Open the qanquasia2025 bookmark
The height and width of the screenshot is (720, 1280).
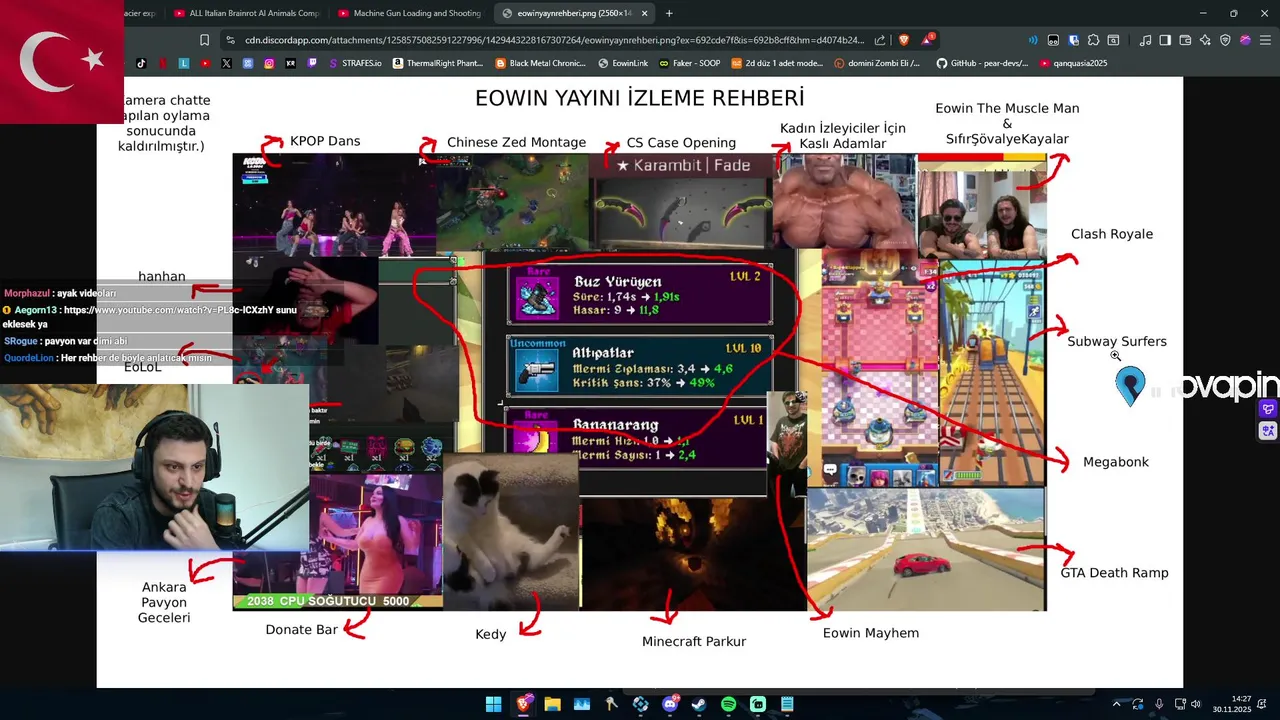point(1074,63)
